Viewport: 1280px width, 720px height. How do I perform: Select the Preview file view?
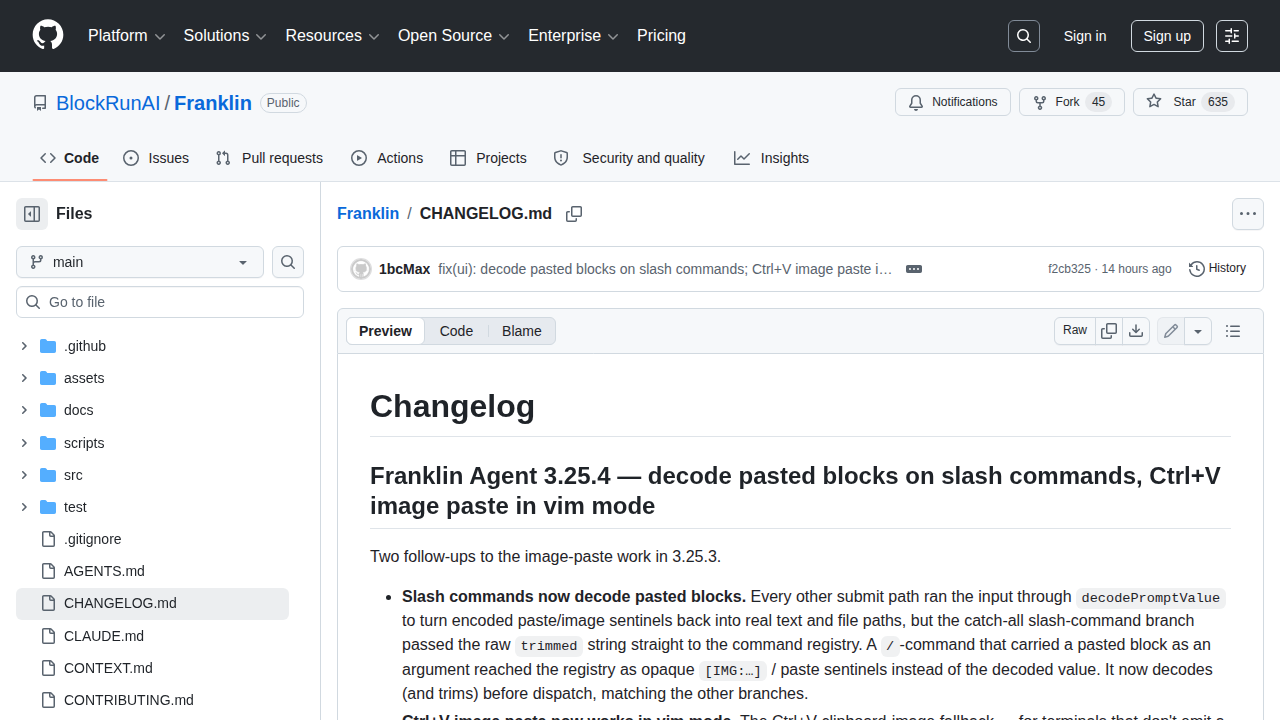click(x=385, y=331)
